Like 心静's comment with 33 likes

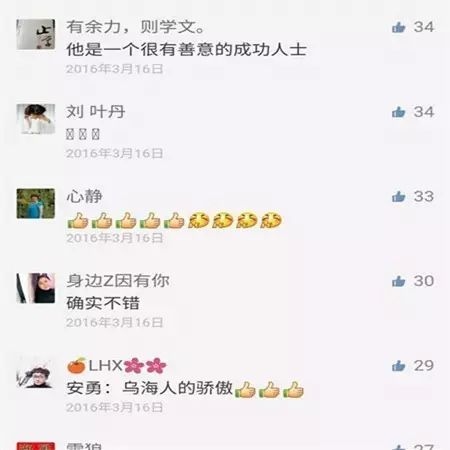[x=399, y=196]
